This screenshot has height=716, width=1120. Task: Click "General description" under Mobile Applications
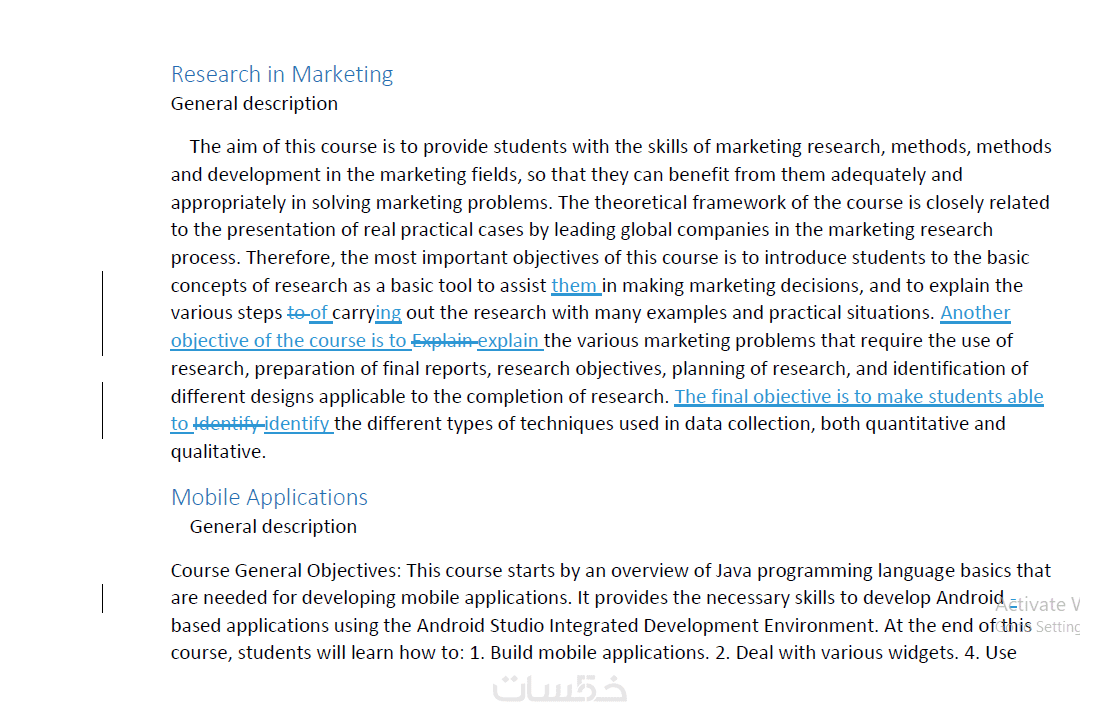point(273,526)
